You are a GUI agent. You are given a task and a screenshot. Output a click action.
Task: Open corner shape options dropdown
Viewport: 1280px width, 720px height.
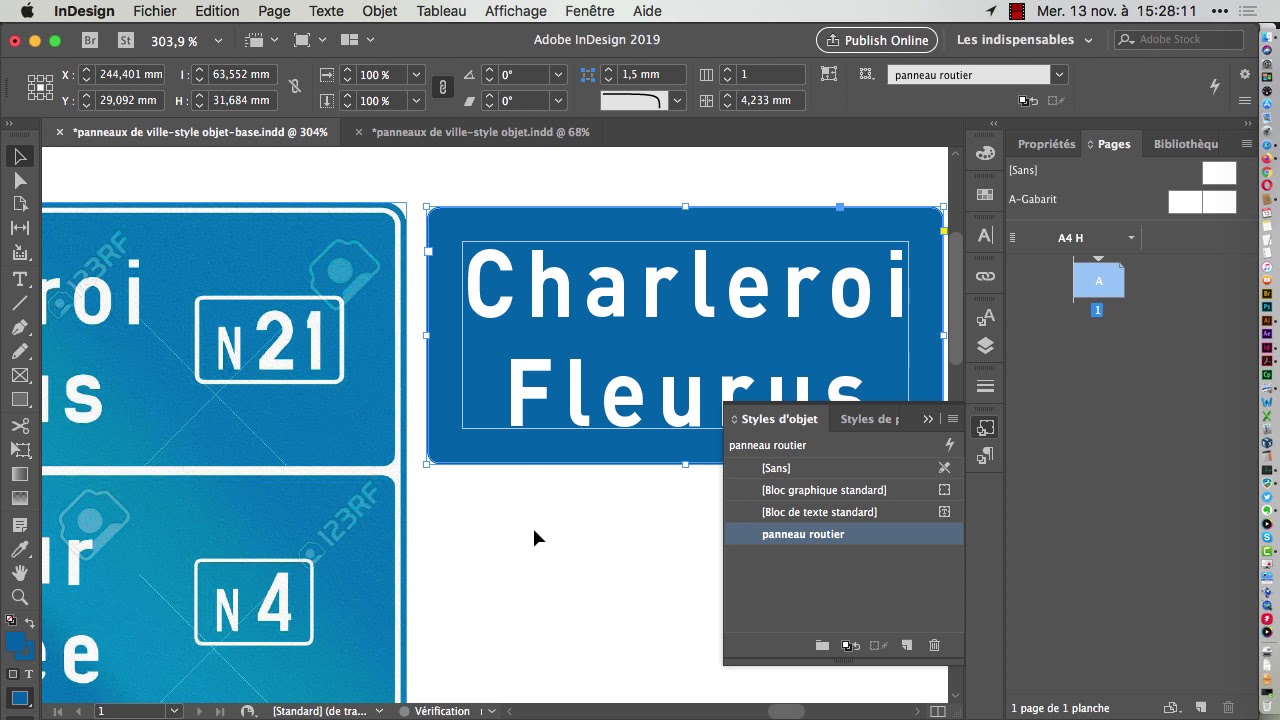coord(678,100)
